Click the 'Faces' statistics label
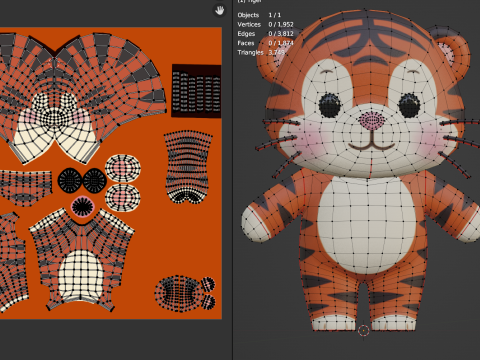 (x=246, y=43)
